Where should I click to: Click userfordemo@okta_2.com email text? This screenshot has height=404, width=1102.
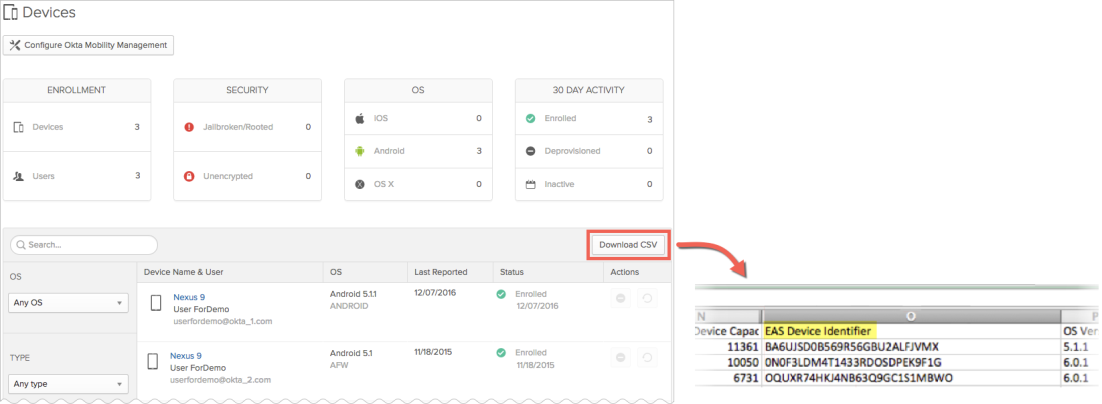(x=221, y=379)
